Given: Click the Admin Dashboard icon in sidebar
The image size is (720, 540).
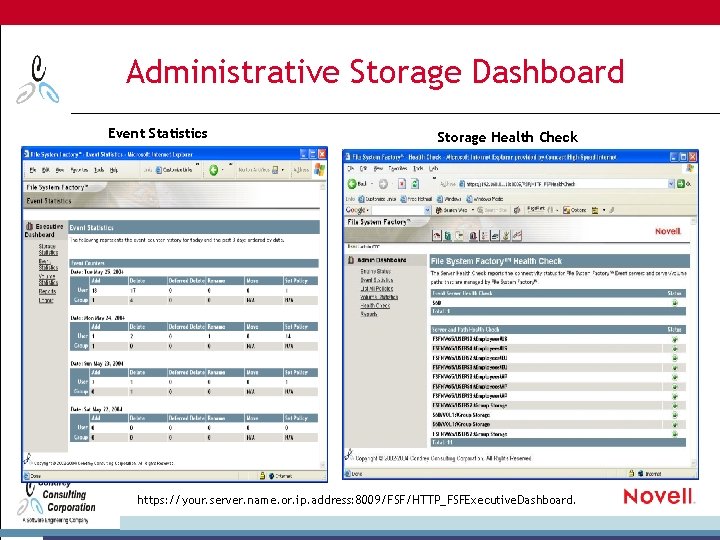Looking at the screenshot, I should point(351,260).
